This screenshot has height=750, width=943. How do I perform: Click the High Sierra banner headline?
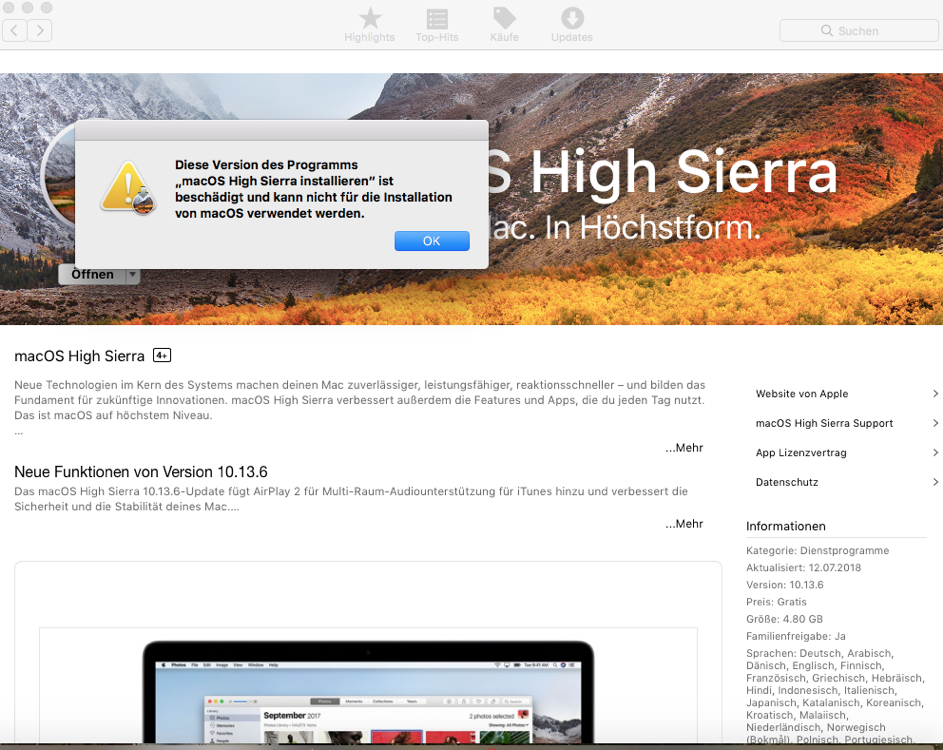[x=662, y=172]
